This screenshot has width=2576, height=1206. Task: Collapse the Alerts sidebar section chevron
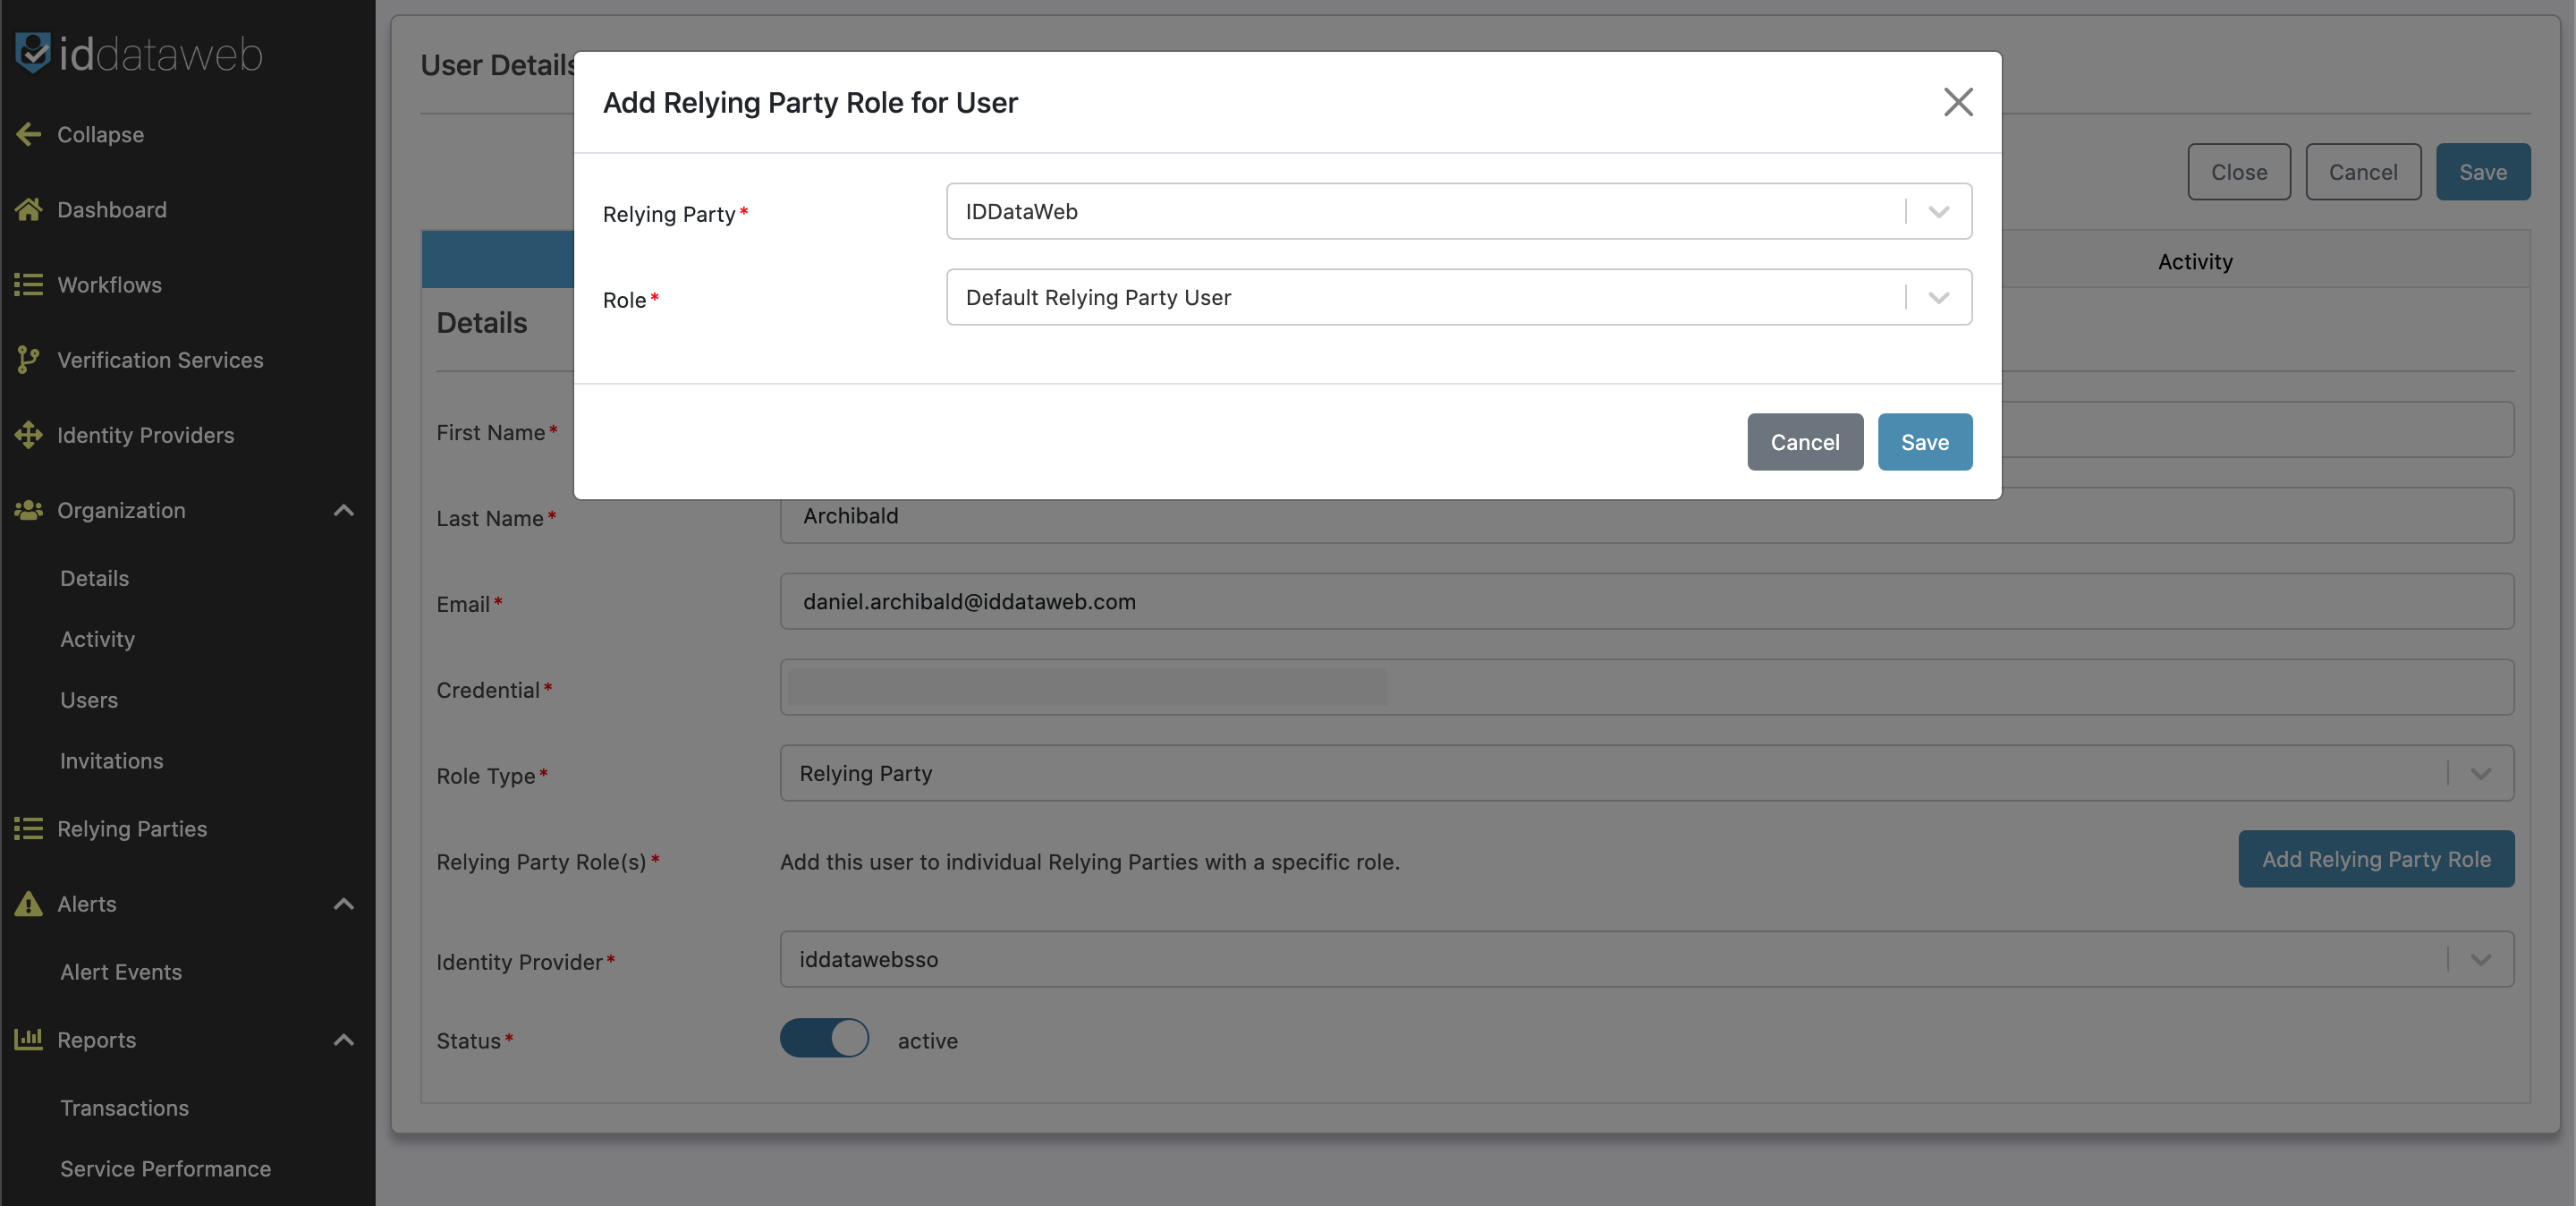pos(343,904)
